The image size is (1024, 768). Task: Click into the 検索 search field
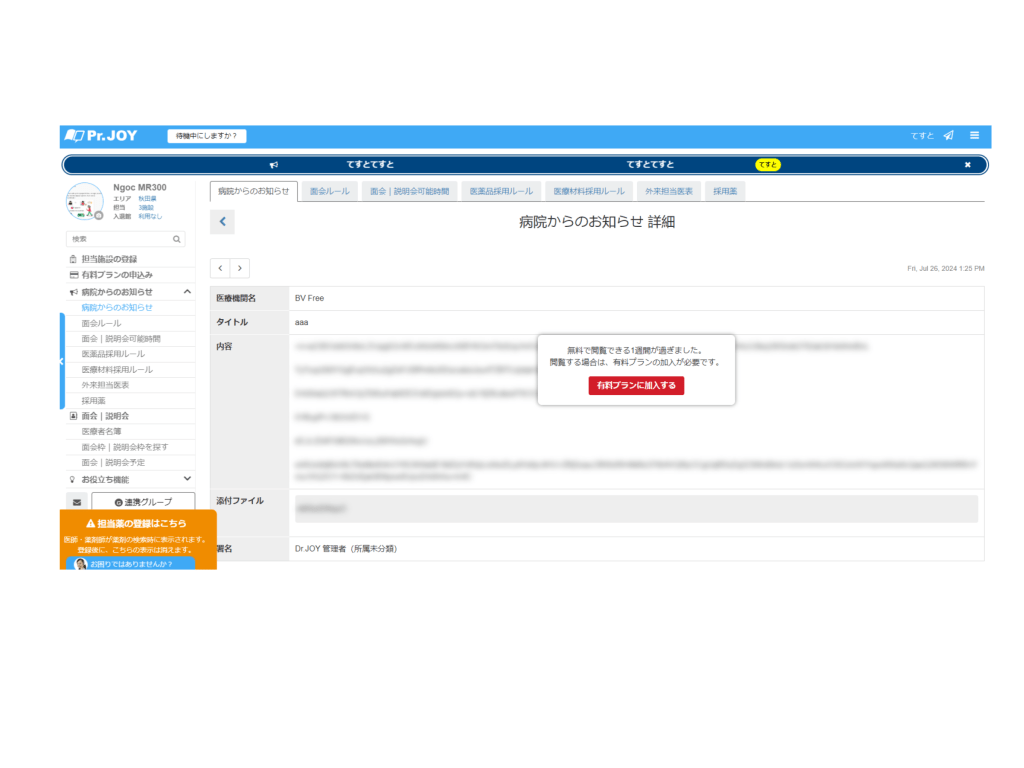pos(118,239)
